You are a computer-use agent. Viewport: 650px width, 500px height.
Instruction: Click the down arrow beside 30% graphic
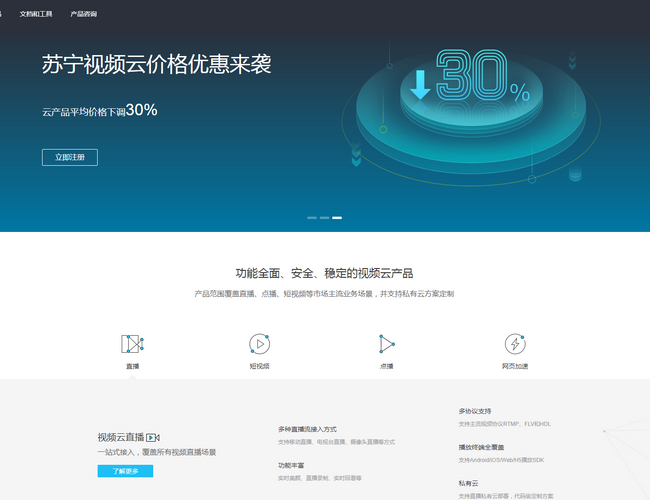pyautogui.click(x=420, y=84)
